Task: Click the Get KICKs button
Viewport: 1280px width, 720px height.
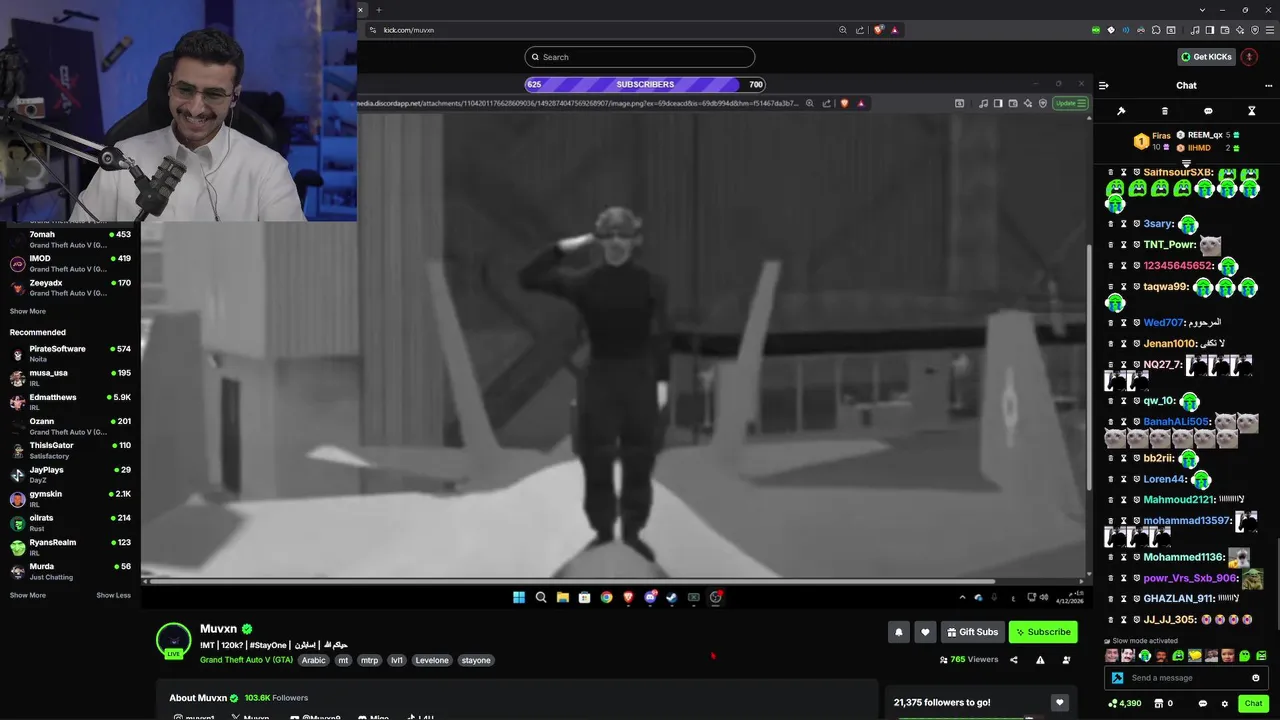Action: (x=1206, y=57)
